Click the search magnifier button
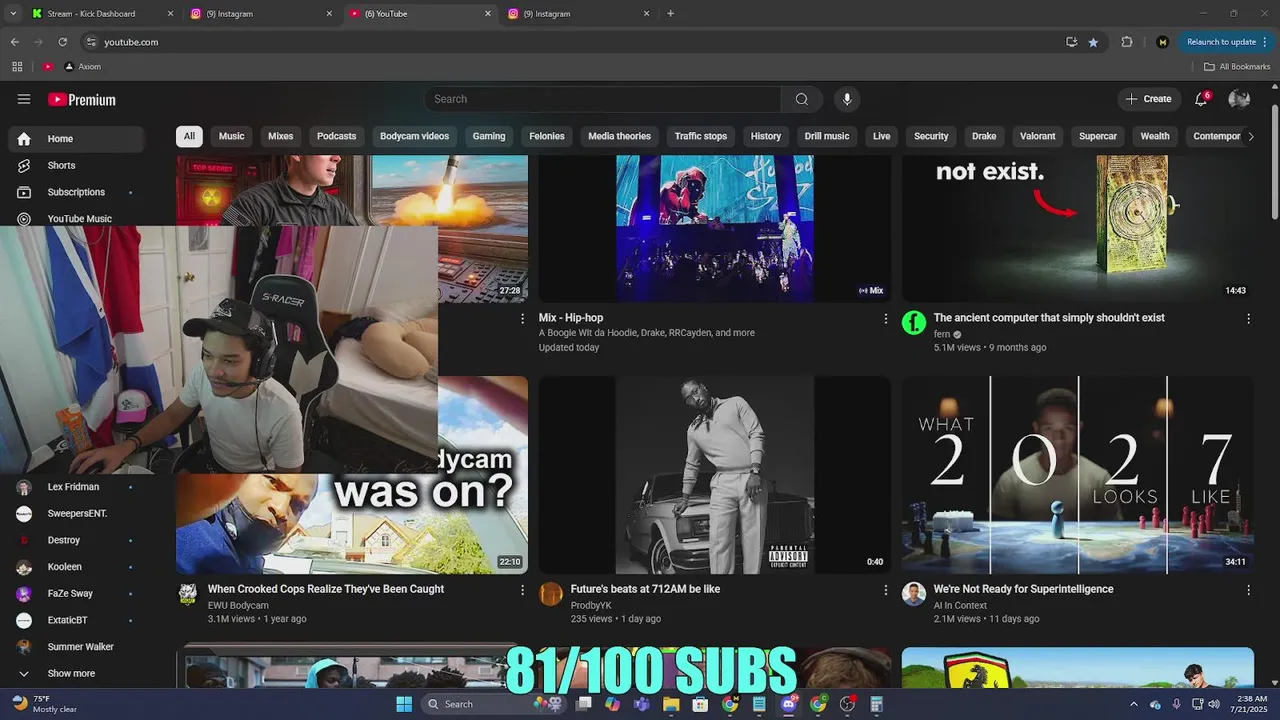 802,99
